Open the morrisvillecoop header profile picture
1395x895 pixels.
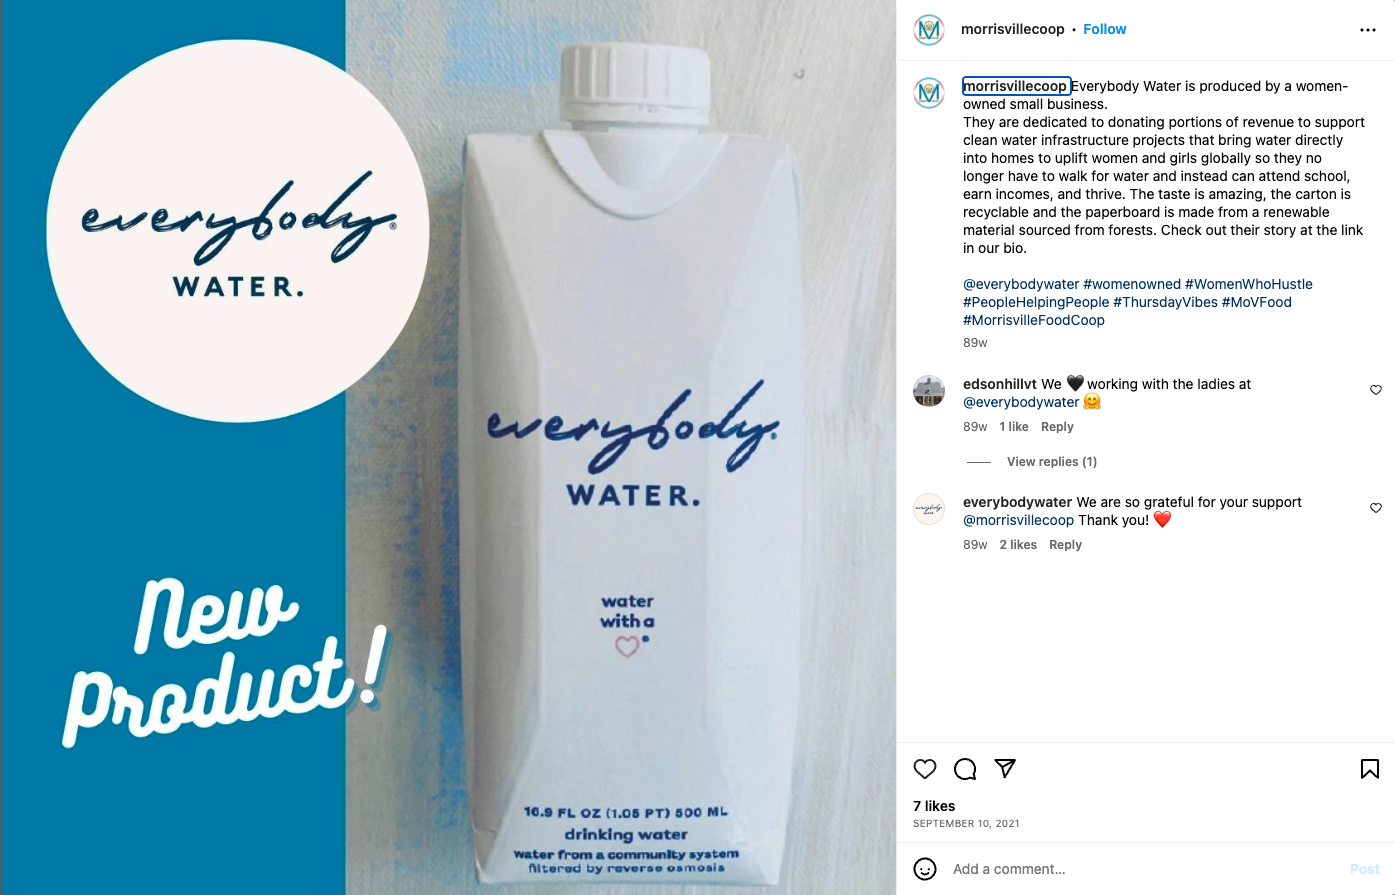tap(929, 30)
